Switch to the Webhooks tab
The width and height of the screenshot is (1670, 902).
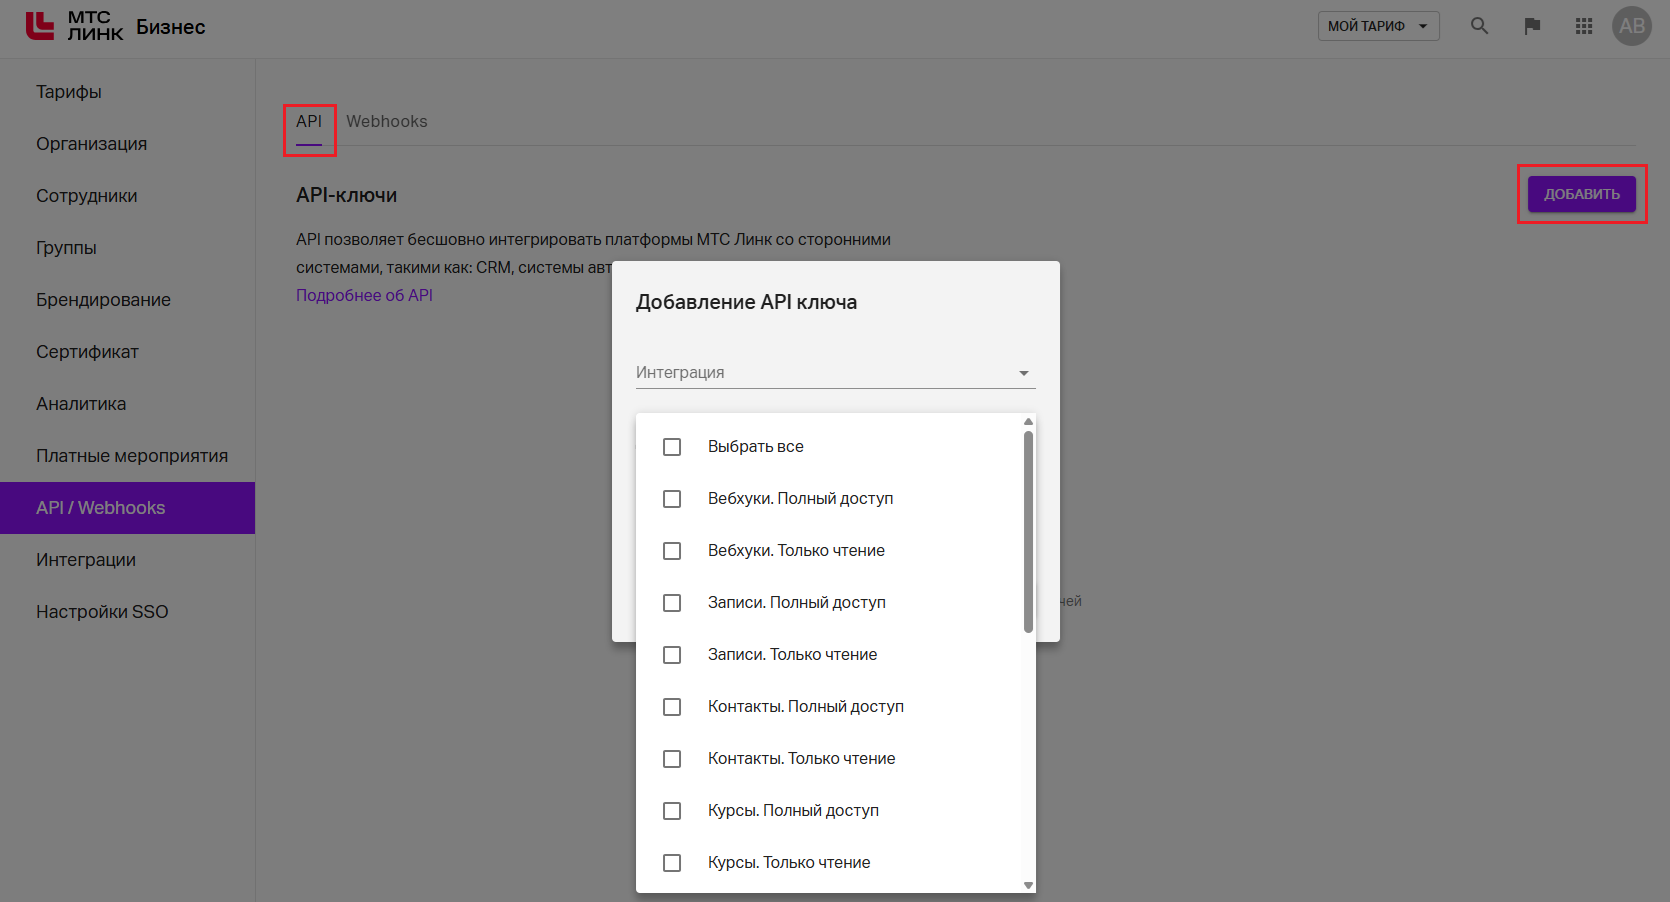click(x=386, y=122)
